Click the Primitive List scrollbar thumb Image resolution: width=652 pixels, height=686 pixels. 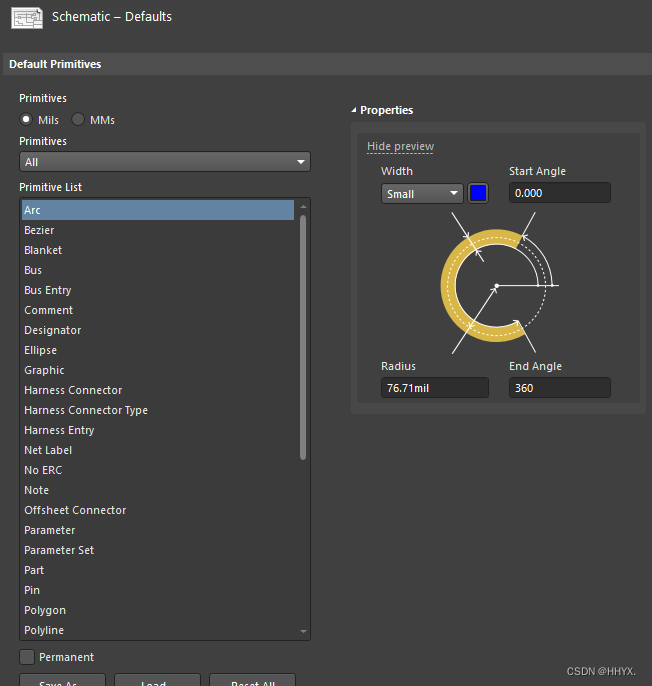tap(303, 337)
